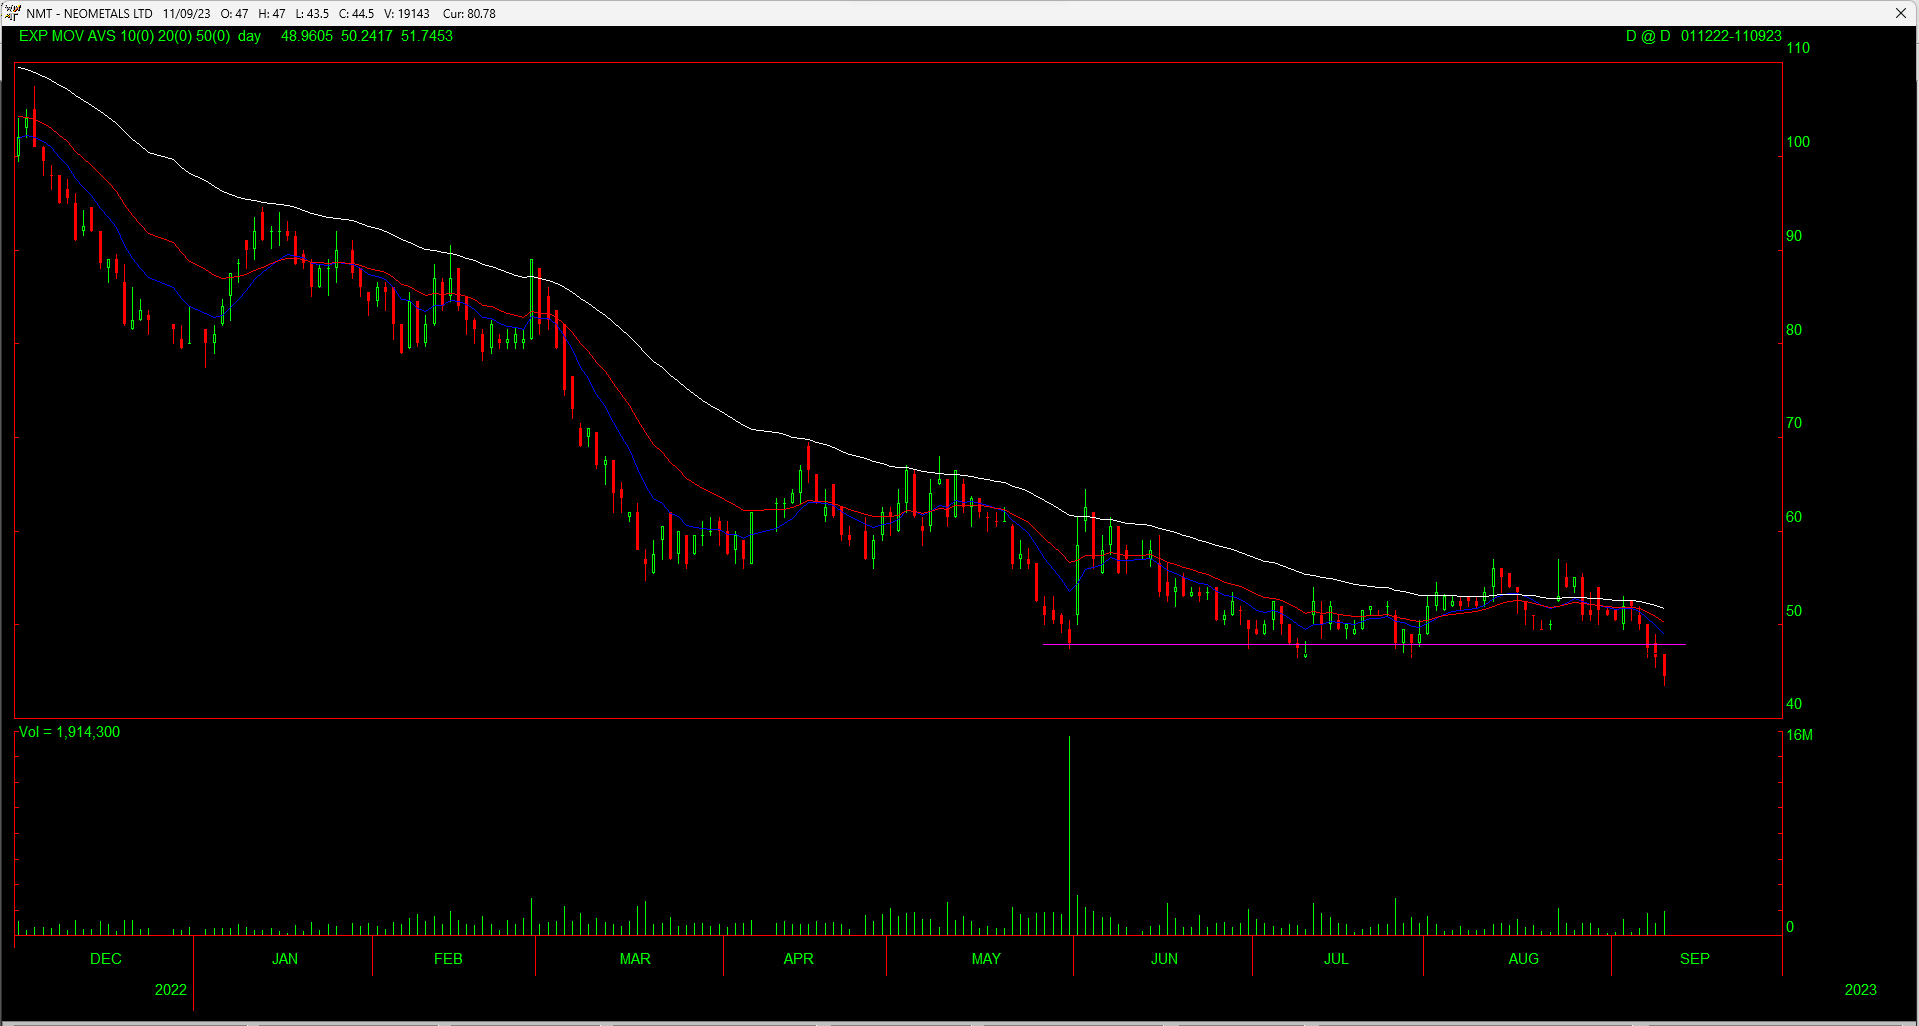
Task: Click the 'V: 19143' volume value
Action: point(406,14)
